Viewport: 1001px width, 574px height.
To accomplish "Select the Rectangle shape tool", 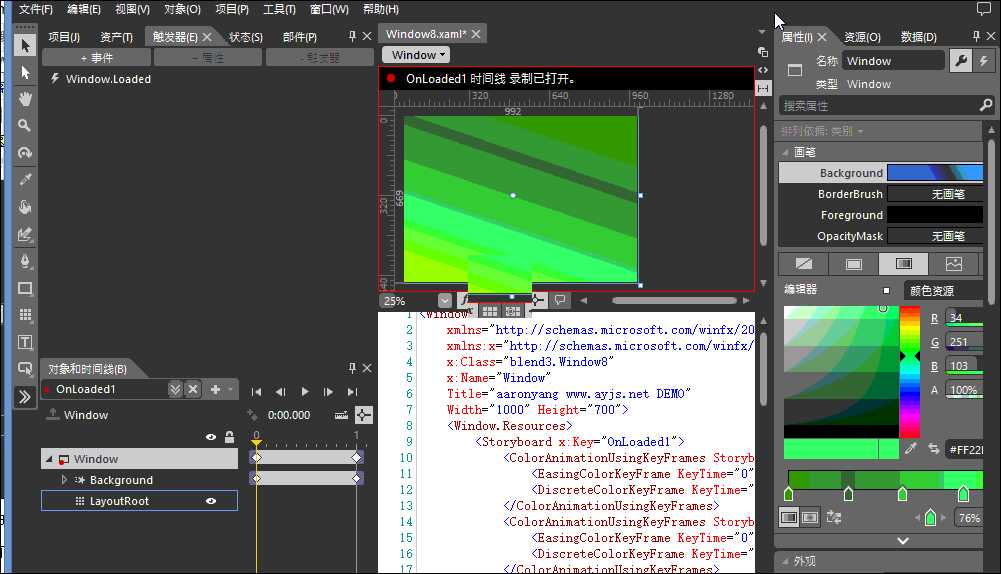I will point(25,288).
